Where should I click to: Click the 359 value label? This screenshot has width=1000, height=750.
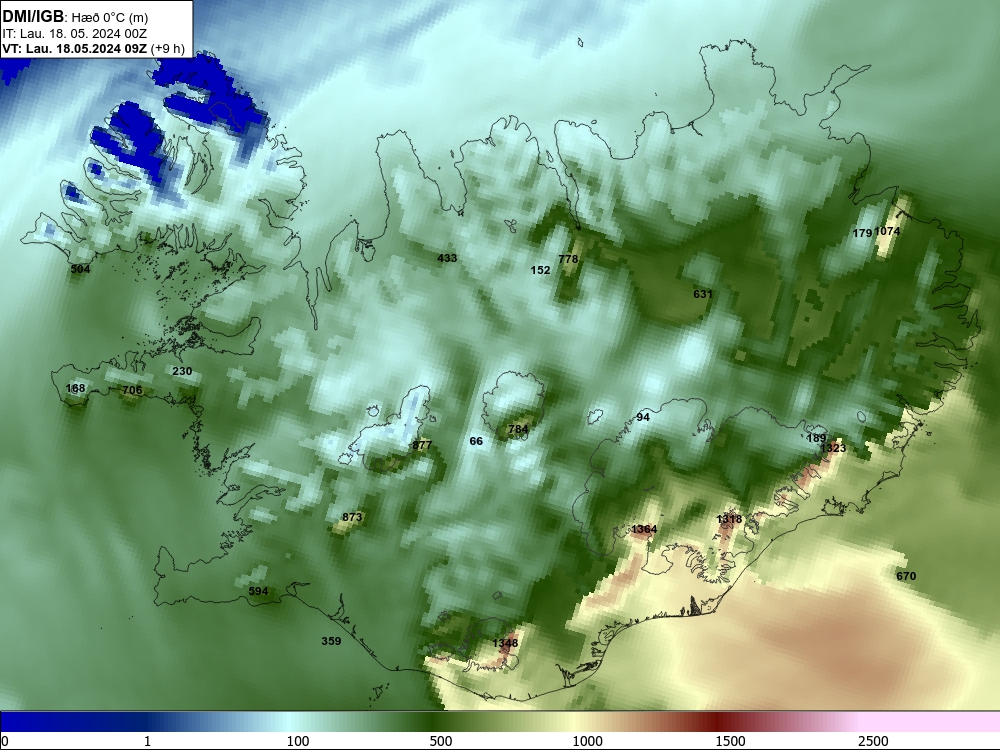coord(331,641)
